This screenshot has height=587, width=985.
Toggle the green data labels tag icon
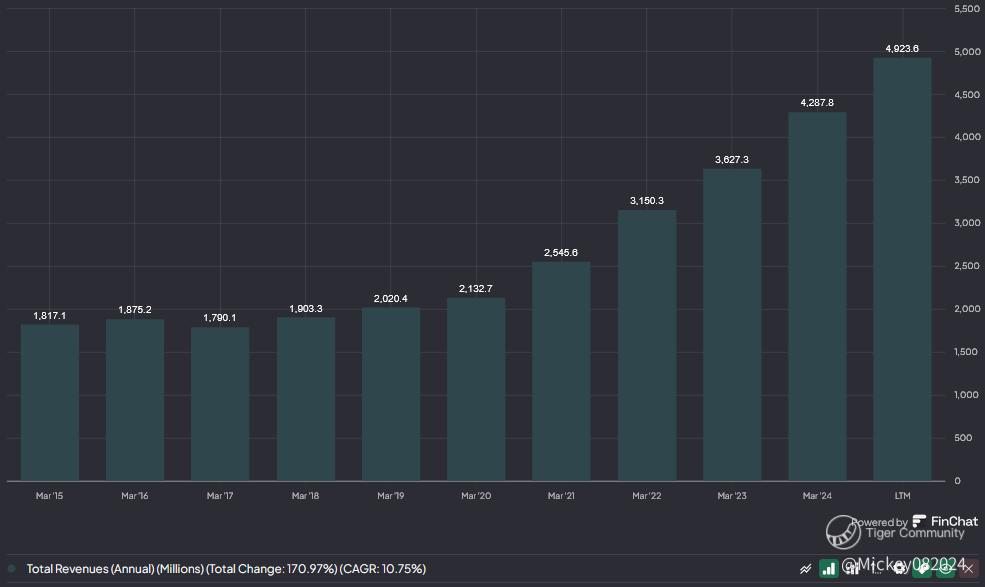coord(921,568)
